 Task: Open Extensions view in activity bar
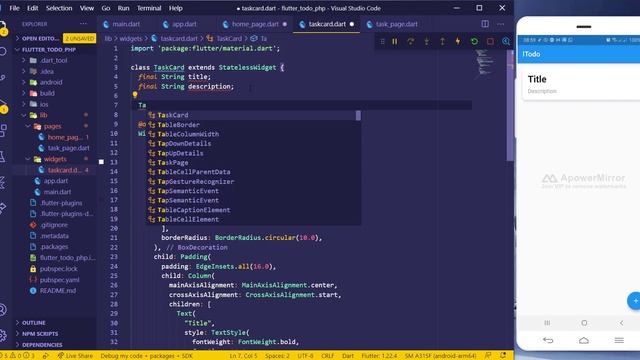click(x=3, y=130)
